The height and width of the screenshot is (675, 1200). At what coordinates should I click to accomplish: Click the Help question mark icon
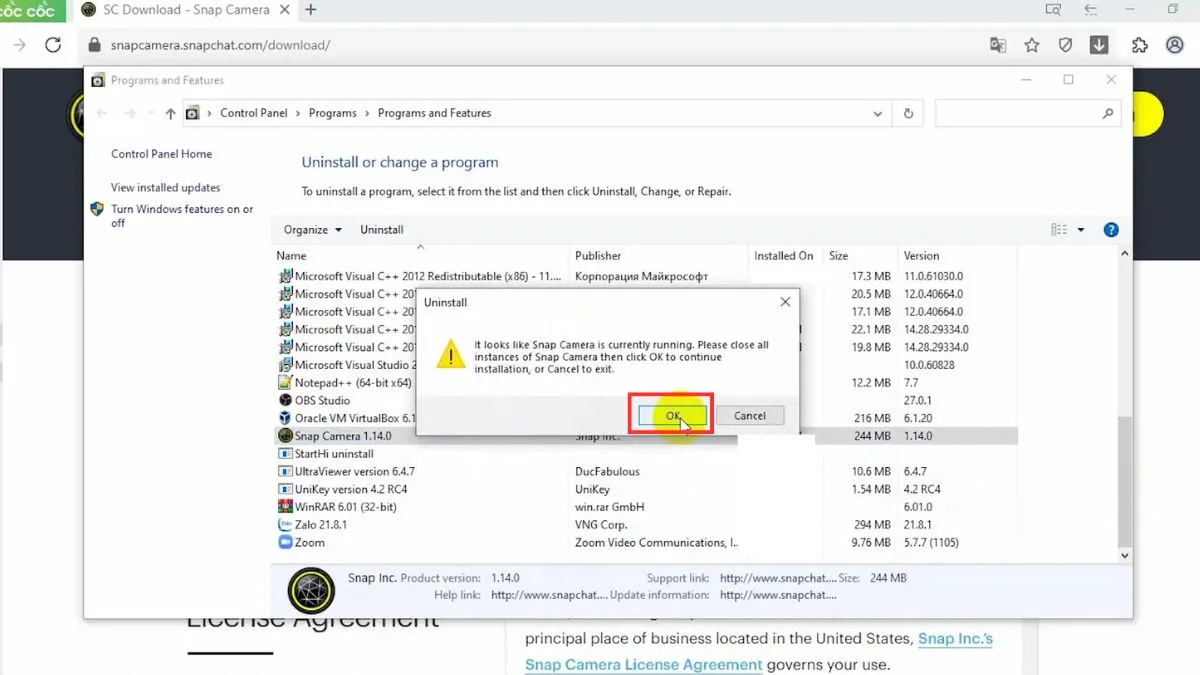(1111, 230)
